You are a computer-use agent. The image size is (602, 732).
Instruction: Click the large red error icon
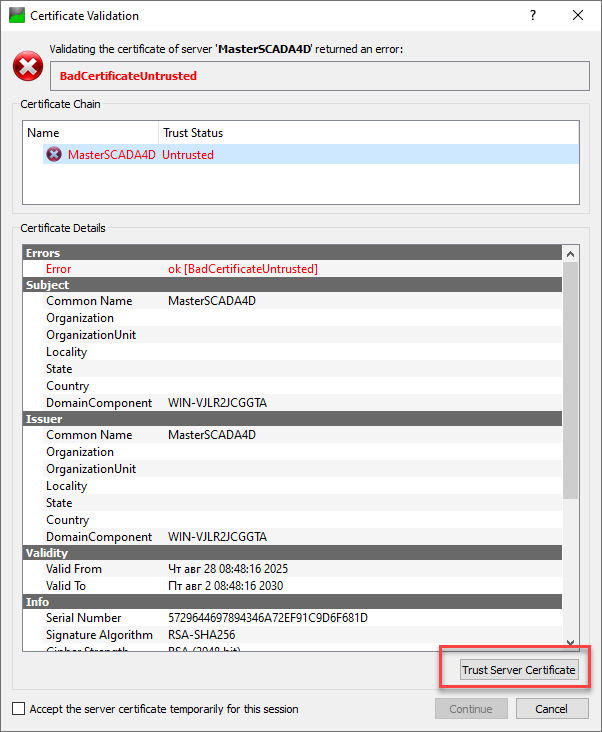(x=28, y=67)
